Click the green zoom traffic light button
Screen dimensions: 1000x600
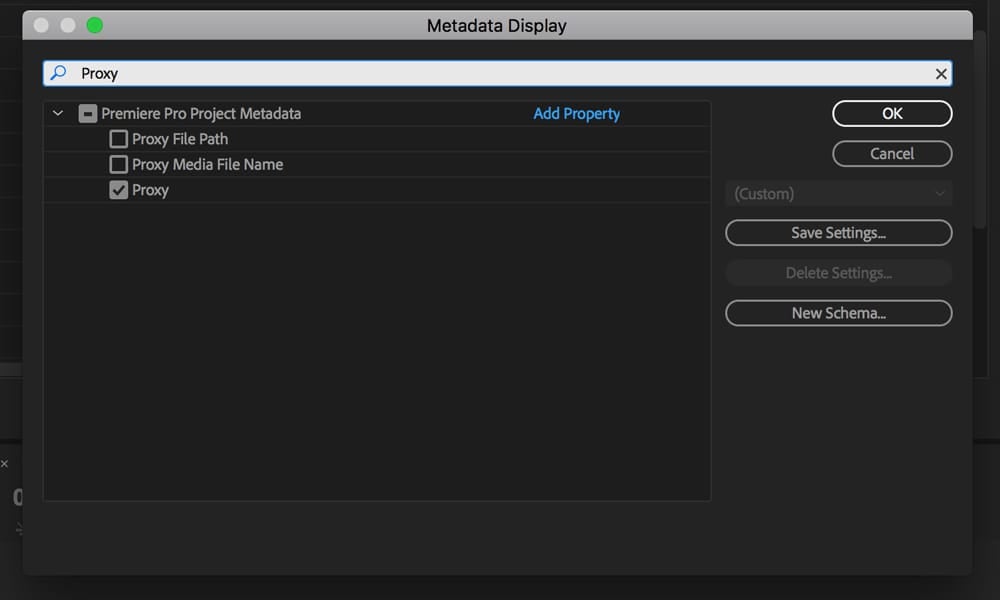click(x=94, y=24)
